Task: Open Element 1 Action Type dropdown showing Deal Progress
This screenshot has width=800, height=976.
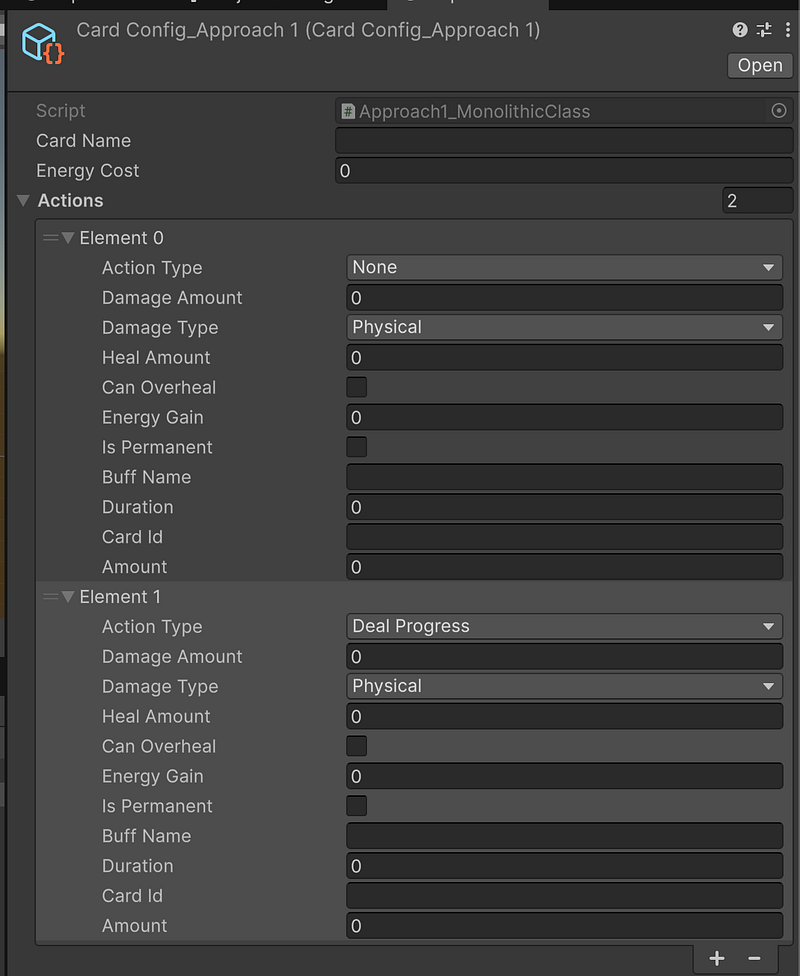Action: [564, 626]
